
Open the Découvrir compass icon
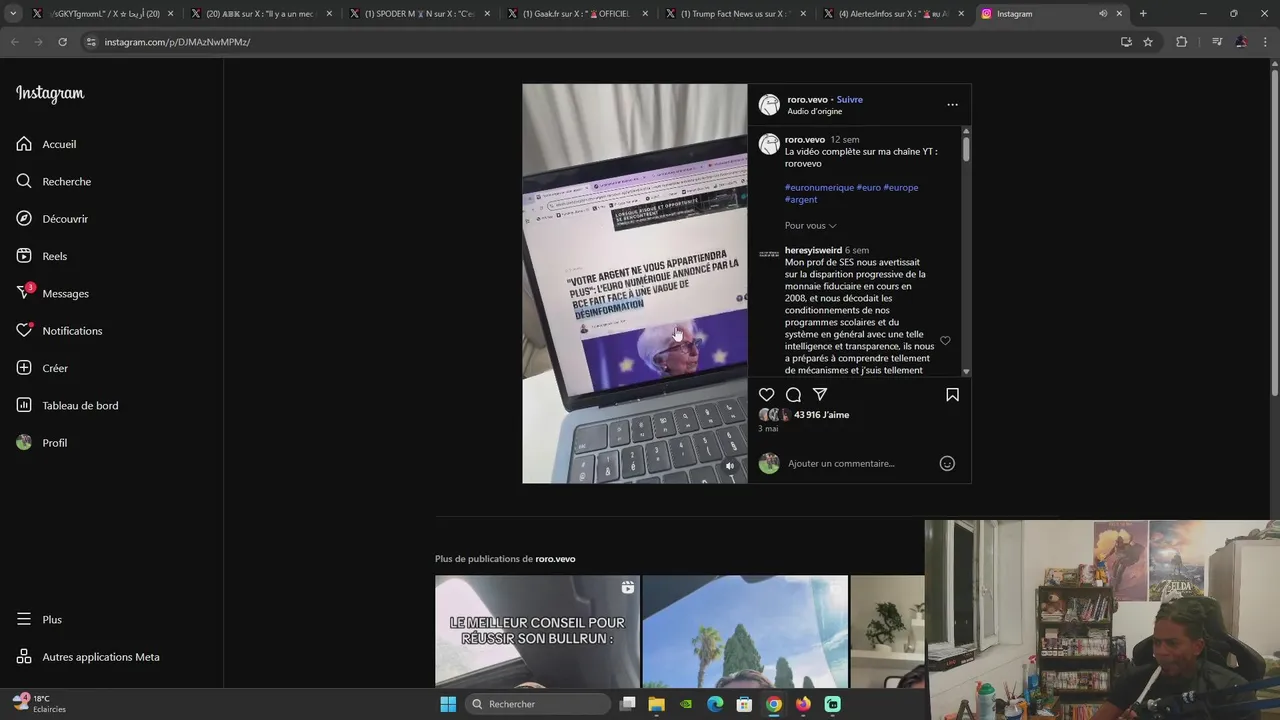24,218
